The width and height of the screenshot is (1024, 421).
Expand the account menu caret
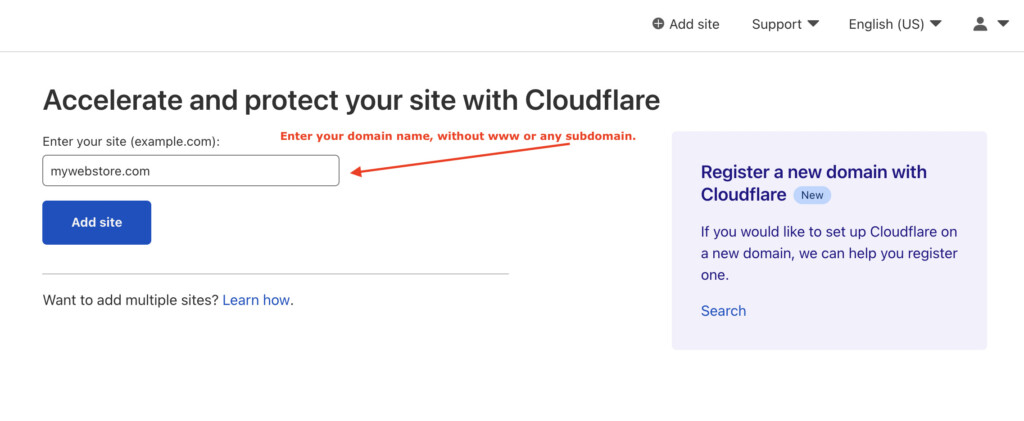click(x=1003, y=24)
